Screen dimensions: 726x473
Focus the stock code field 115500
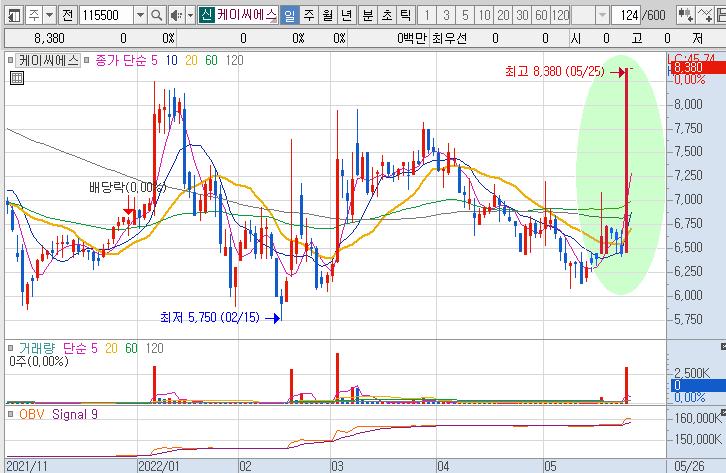pos(106,16)
